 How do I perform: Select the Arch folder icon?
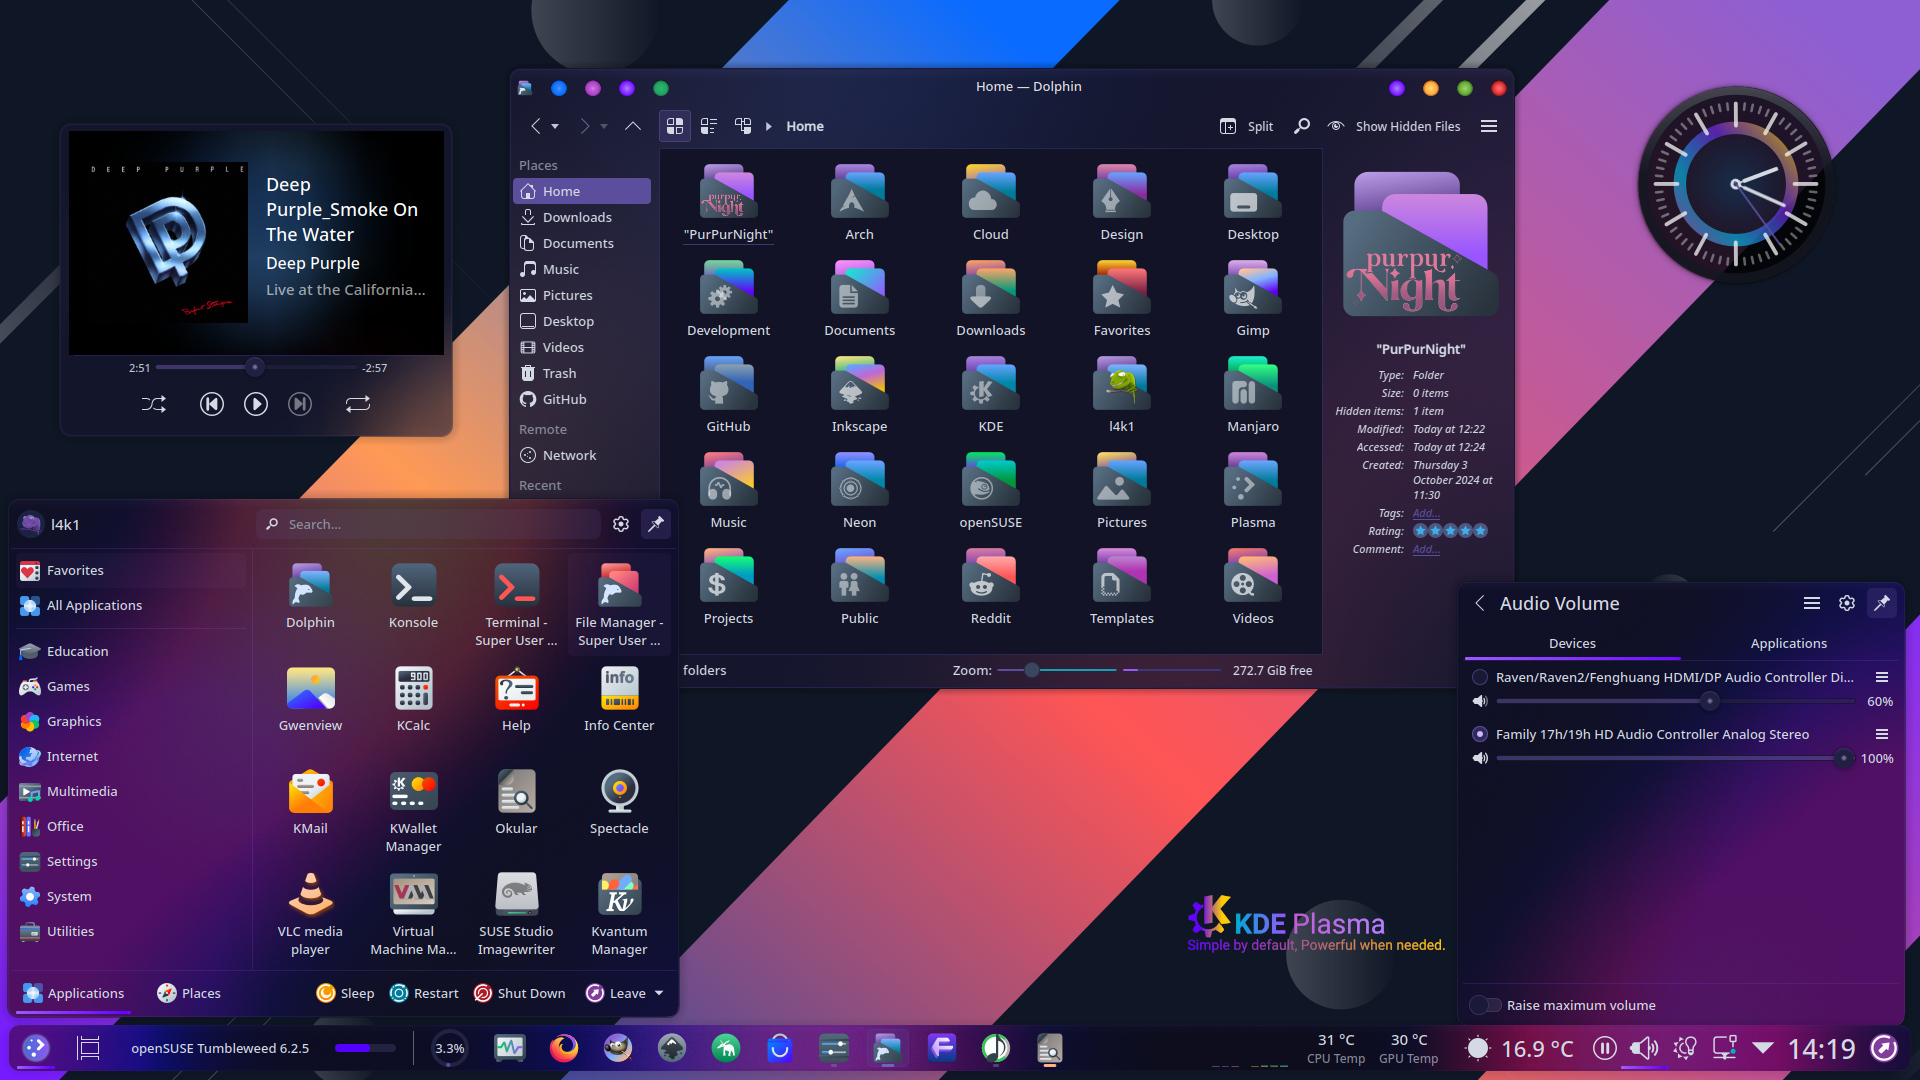point(859,193)
